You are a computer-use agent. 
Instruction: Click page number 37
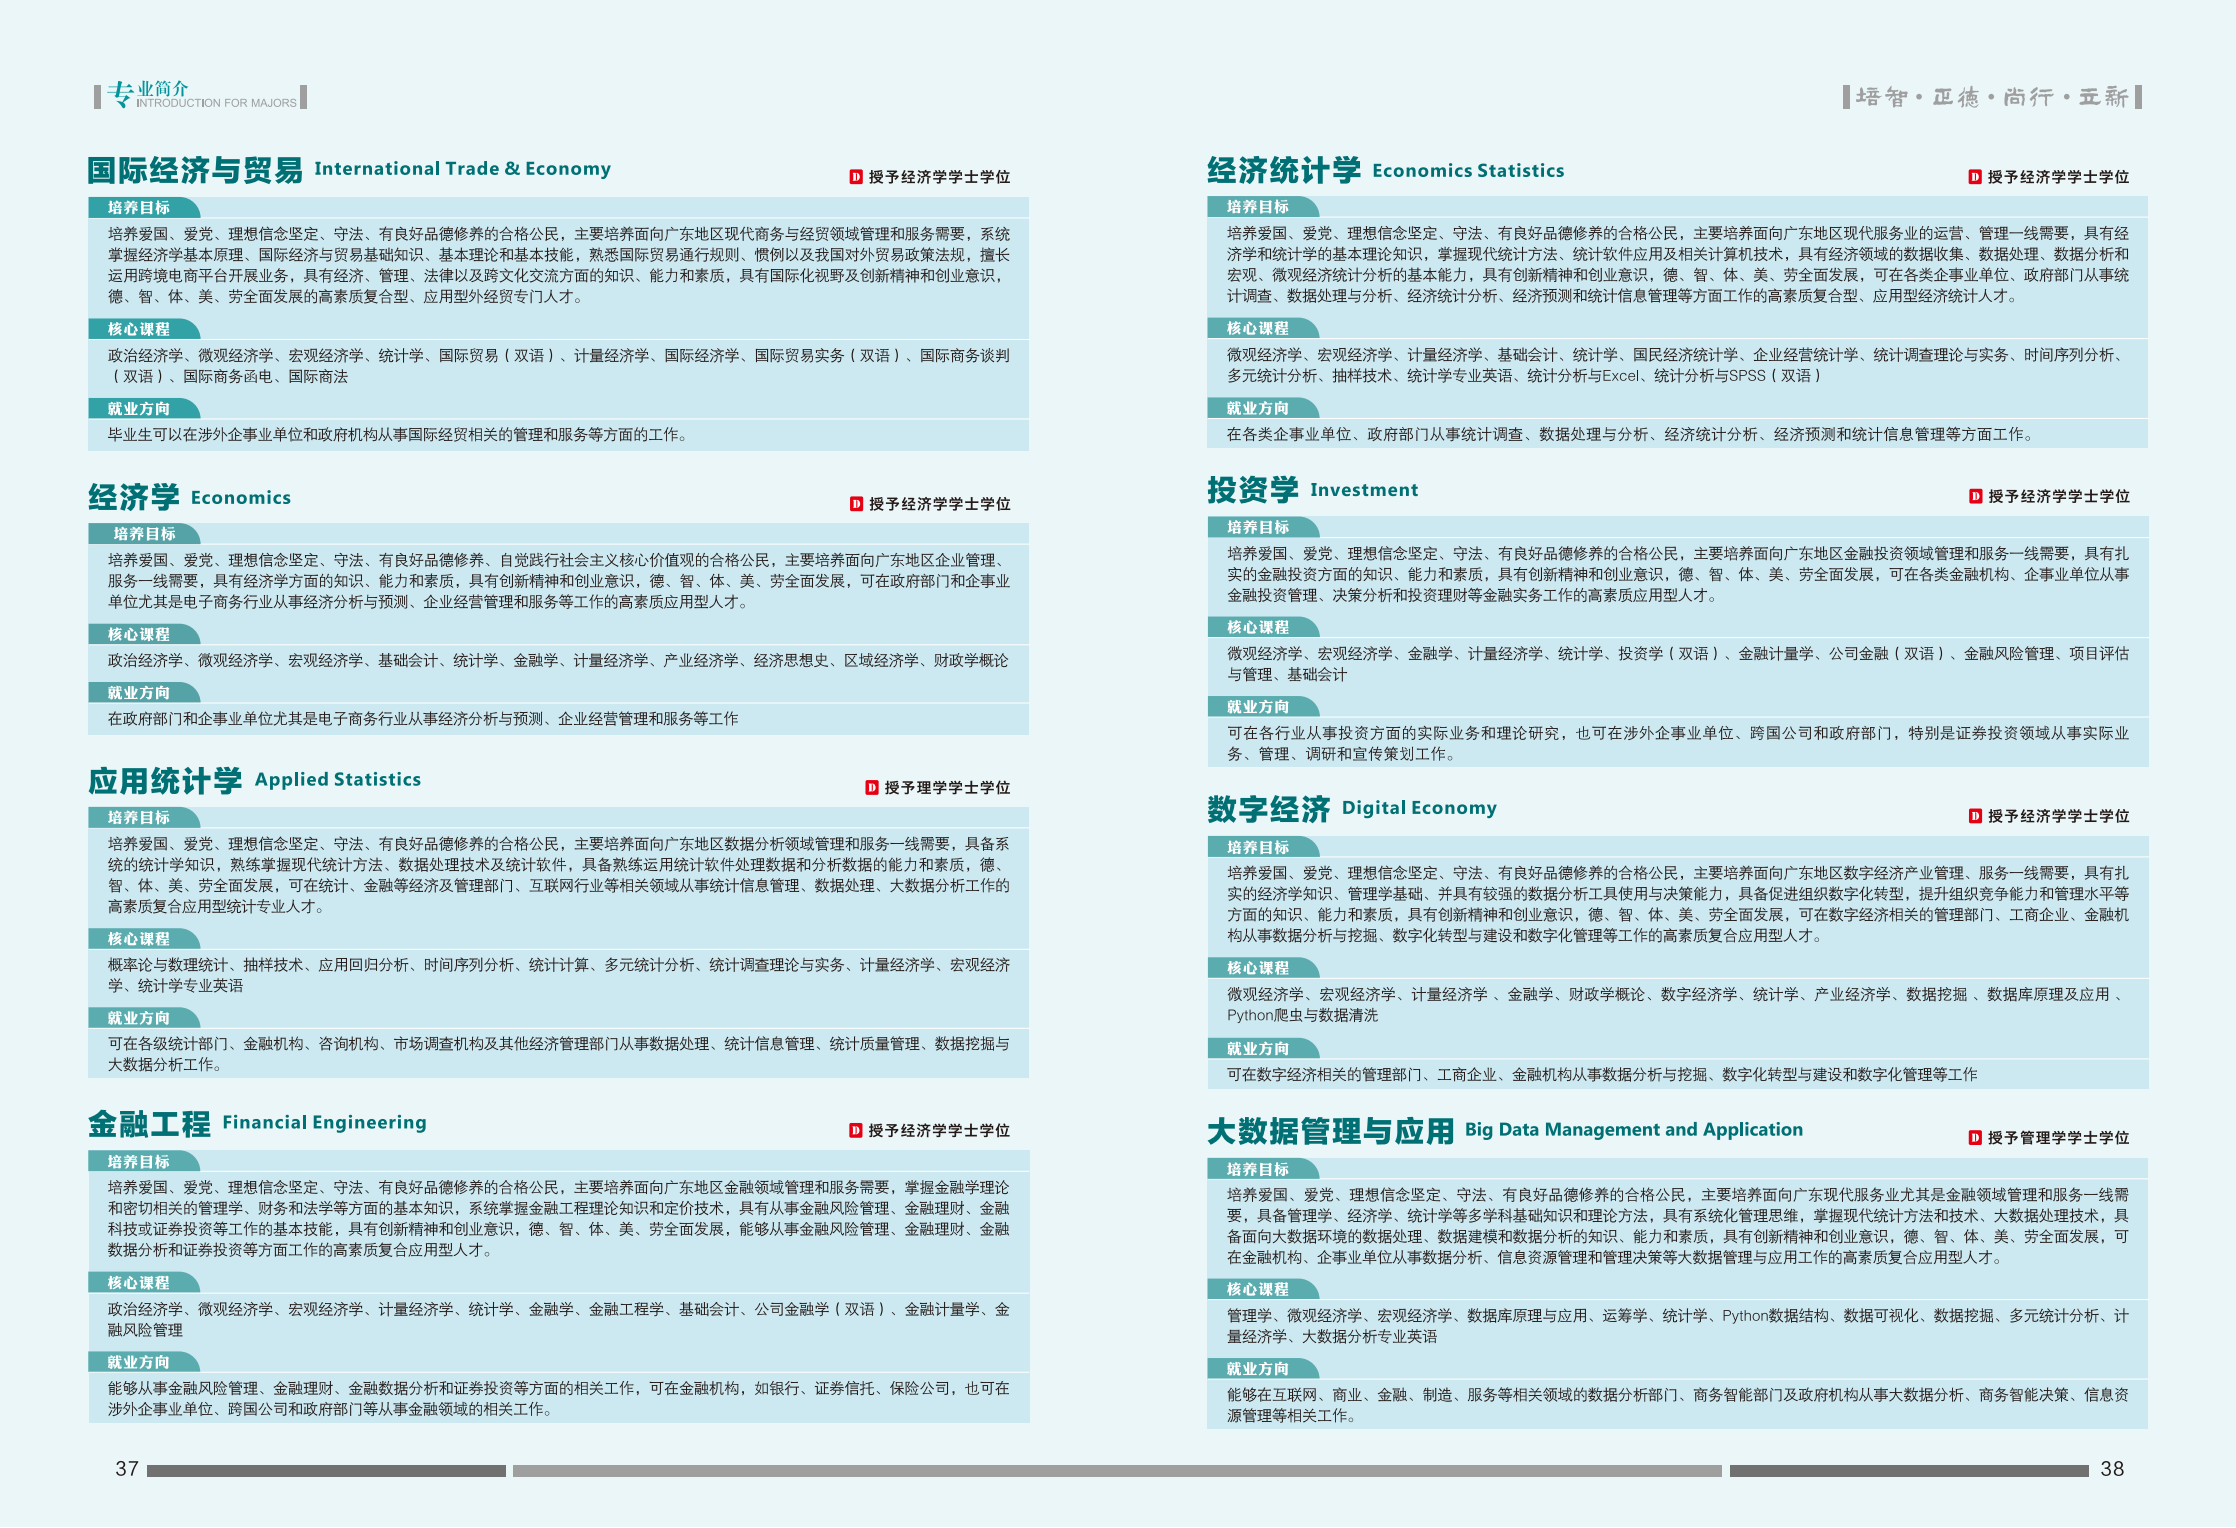point(127,1469)
